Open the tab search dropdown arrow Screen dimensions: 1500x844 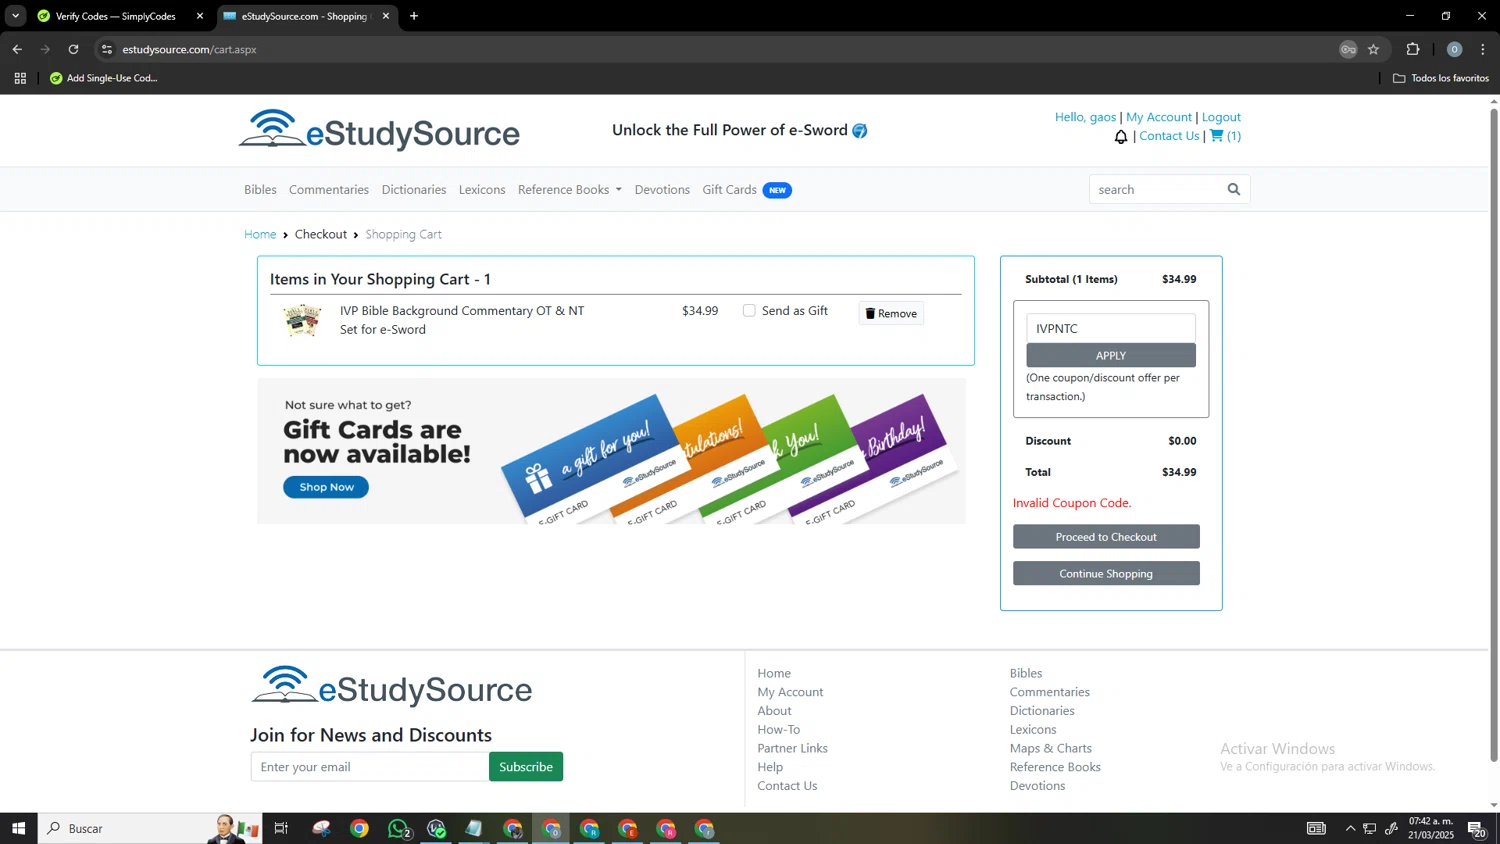pyautogui.click(x=15, y=16)
